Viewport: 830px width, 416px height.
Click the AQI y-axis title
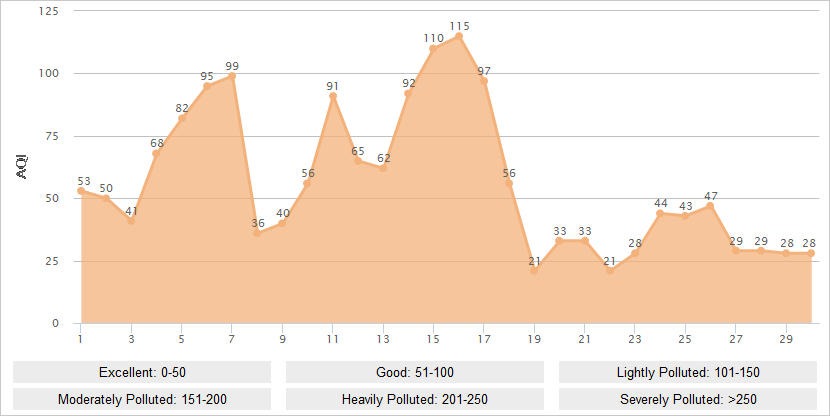22,167
